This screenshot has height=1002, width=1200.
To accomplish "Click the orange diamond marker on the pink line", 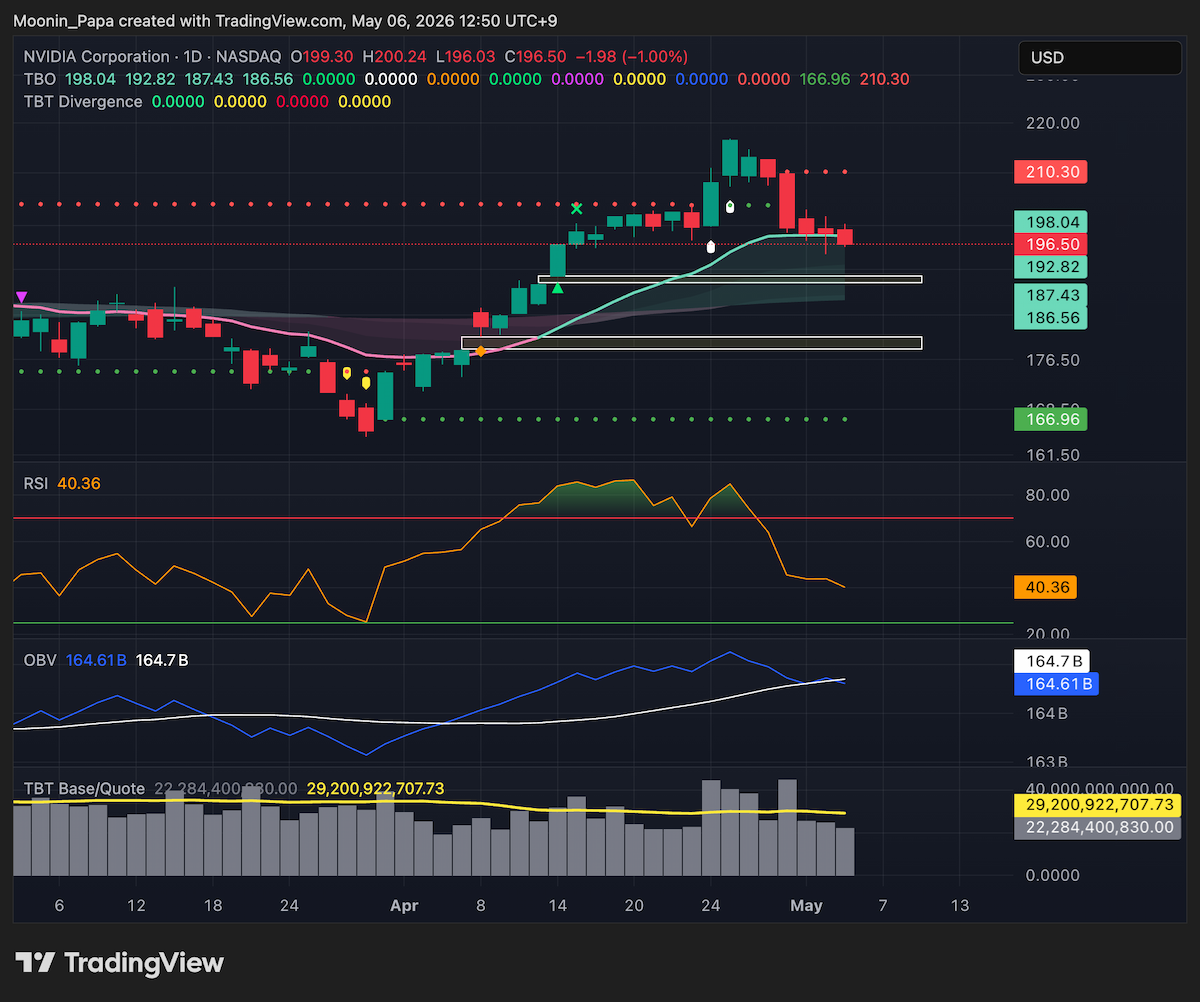I will (x=481, y=351).
